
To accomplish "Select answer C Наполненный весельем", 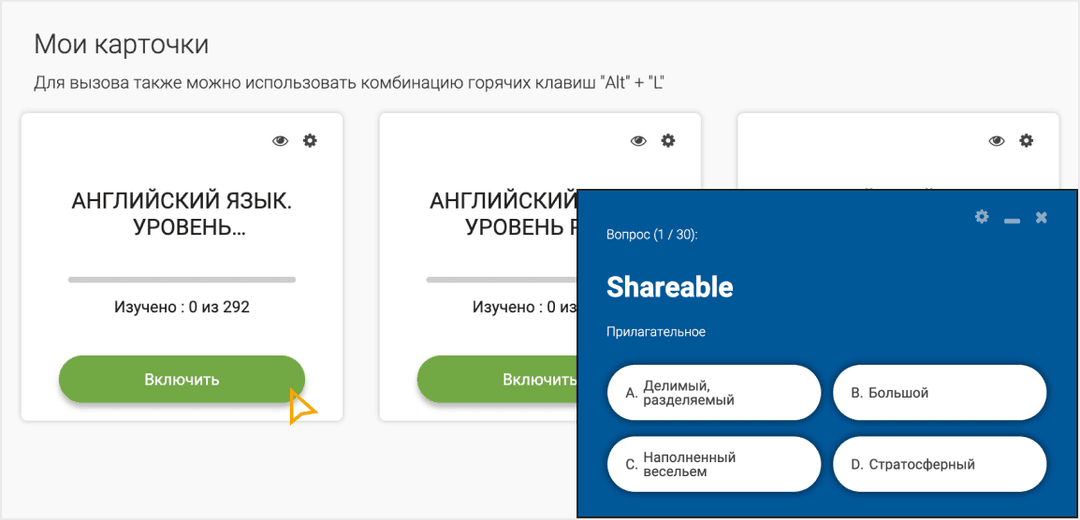I will [x=713, y=465].
